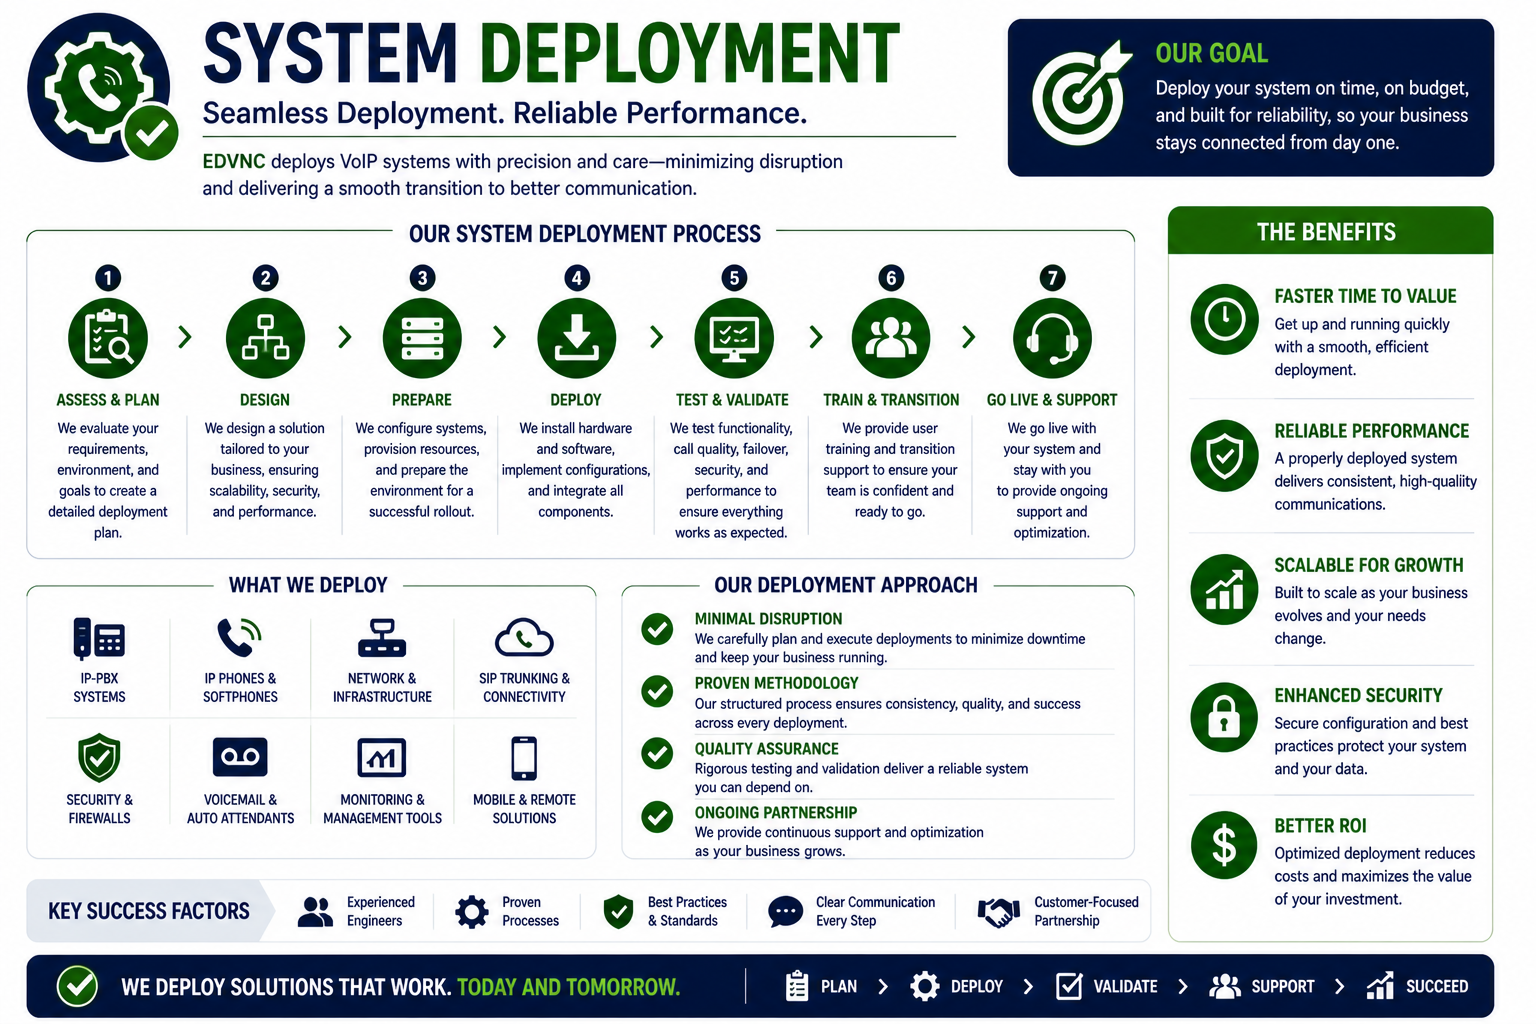Click the checkmark beside Minimal Disruption
This screenshot has width=1536, height=1024.
(657, 629)
